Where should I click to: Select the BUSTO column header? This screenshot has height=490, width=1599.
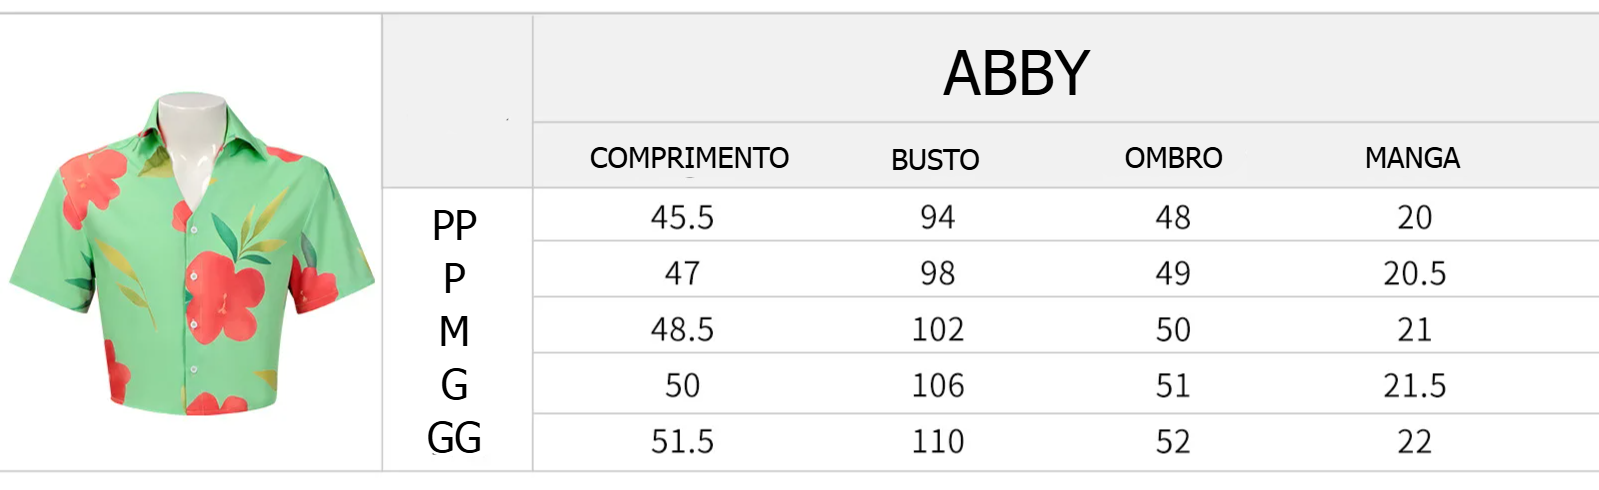pos(935,159)
